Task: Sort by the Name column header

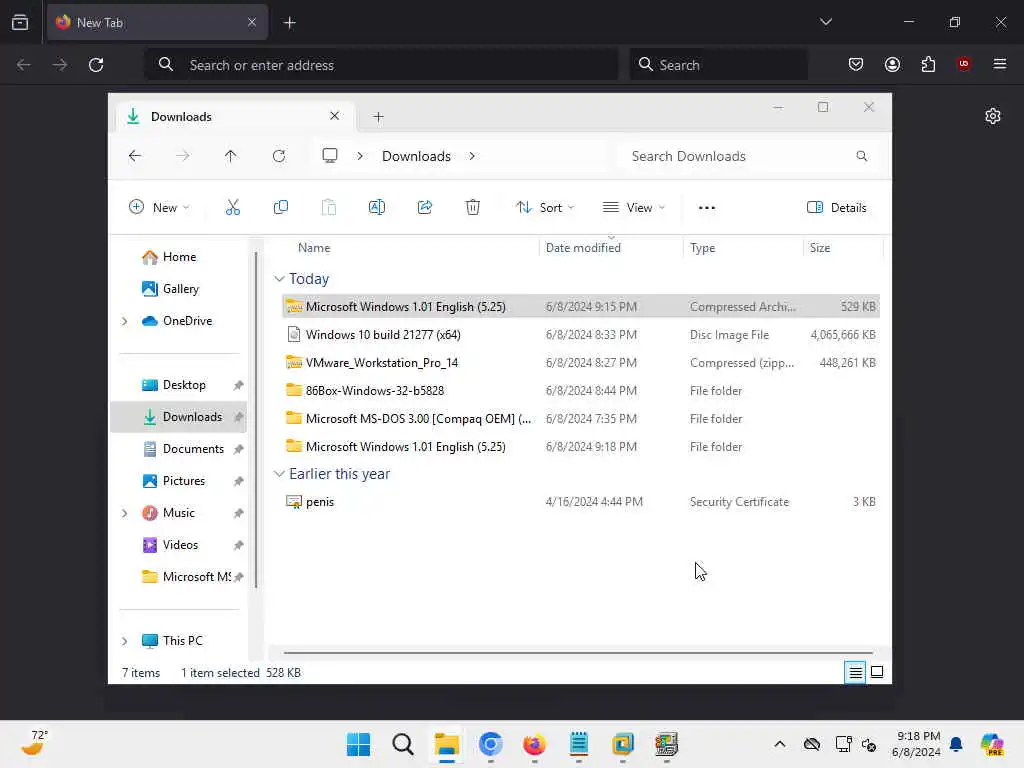Action: 314,248
